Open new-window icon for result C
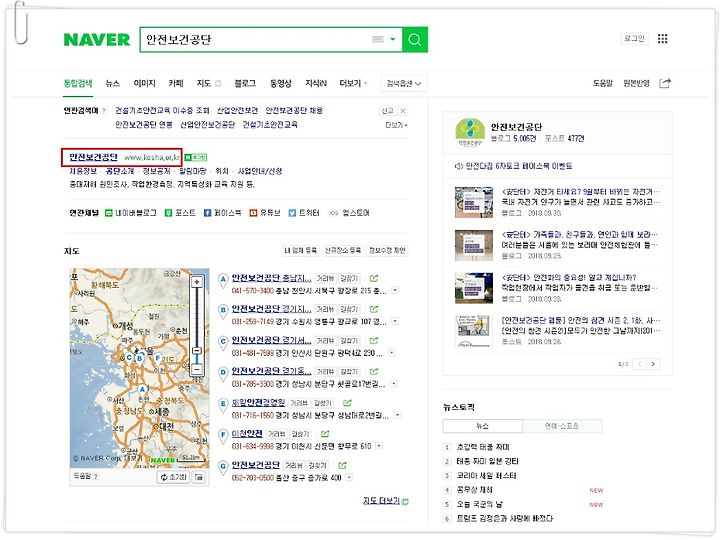The height and width of the screenshot is (540, 720). (x=374, y=341)
